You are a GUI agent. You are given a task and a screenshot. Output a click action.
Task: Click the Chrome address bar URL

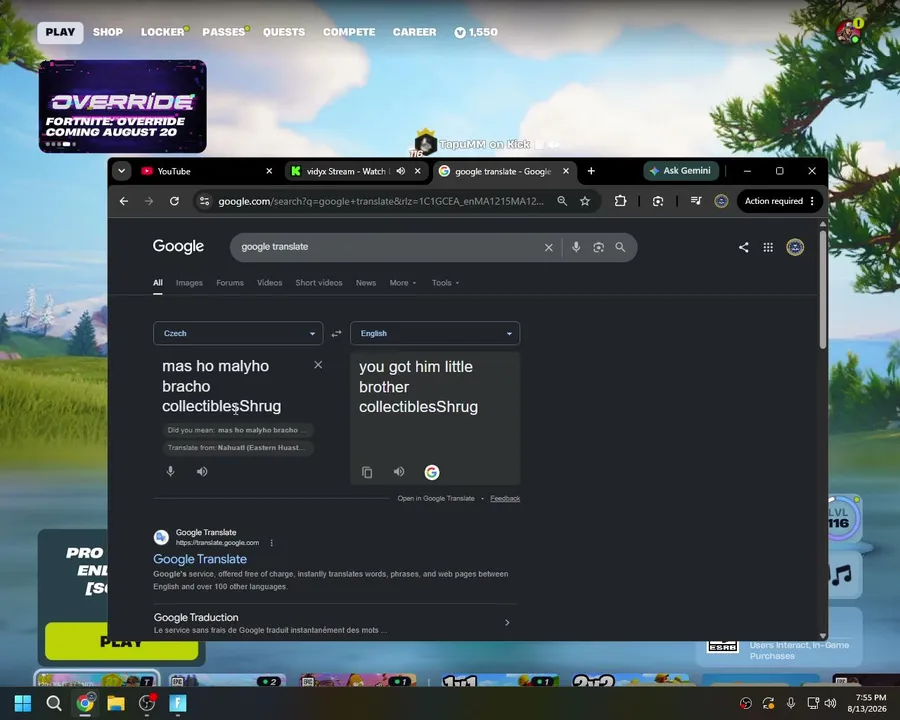pos(381,201)
